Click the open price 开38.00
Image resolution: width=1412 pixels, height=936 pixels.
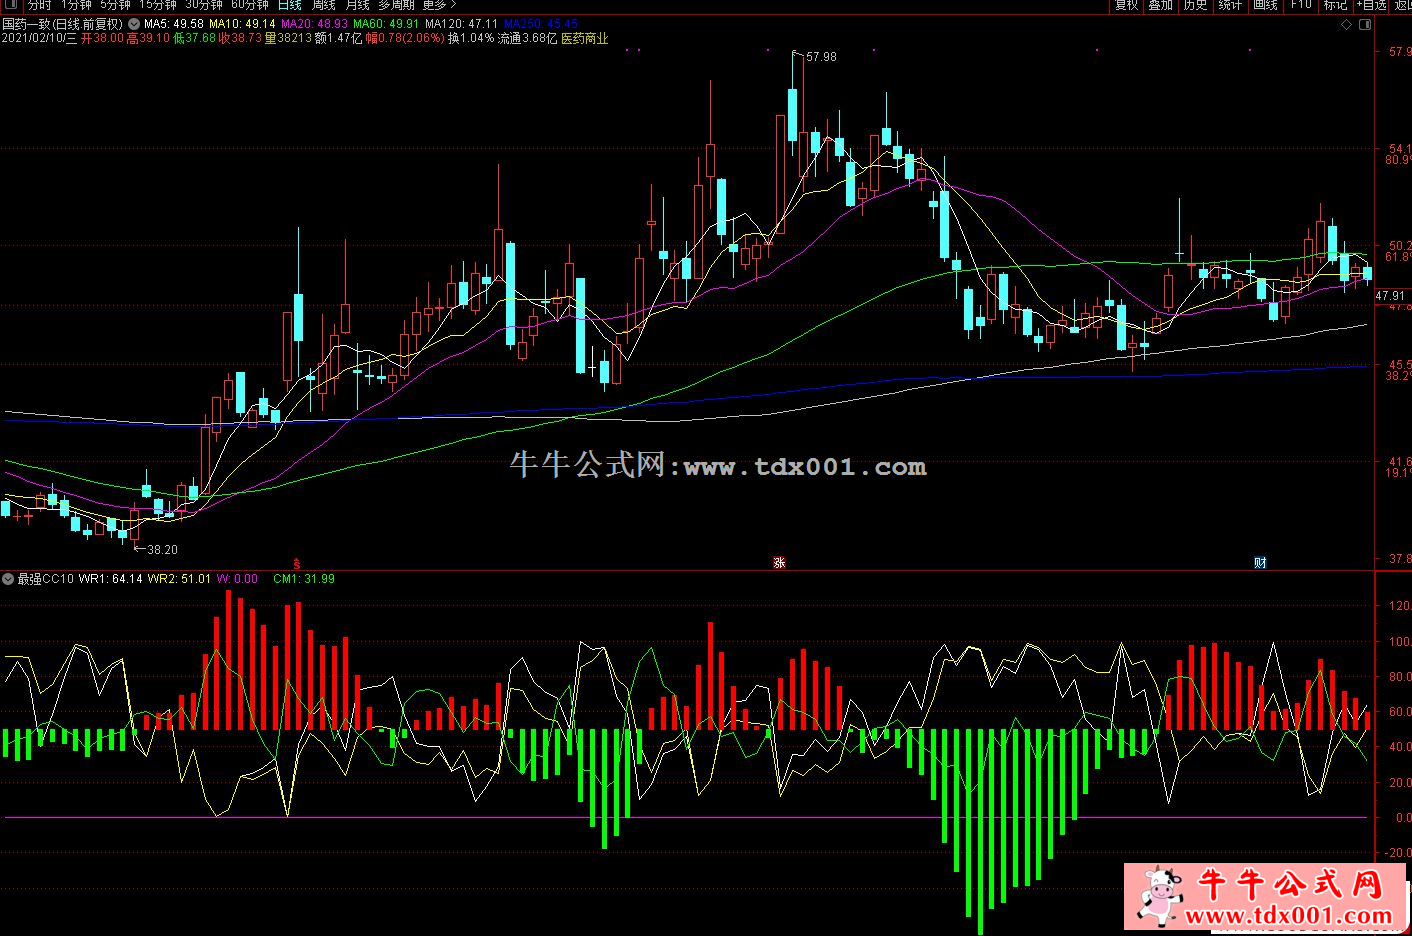[x=102, y=38]
